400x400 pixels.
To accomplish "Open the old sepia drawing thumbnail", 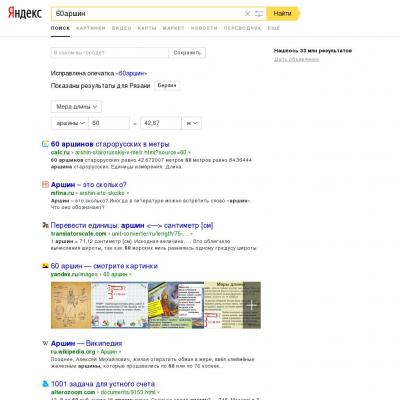I will (x=71, y=305).
